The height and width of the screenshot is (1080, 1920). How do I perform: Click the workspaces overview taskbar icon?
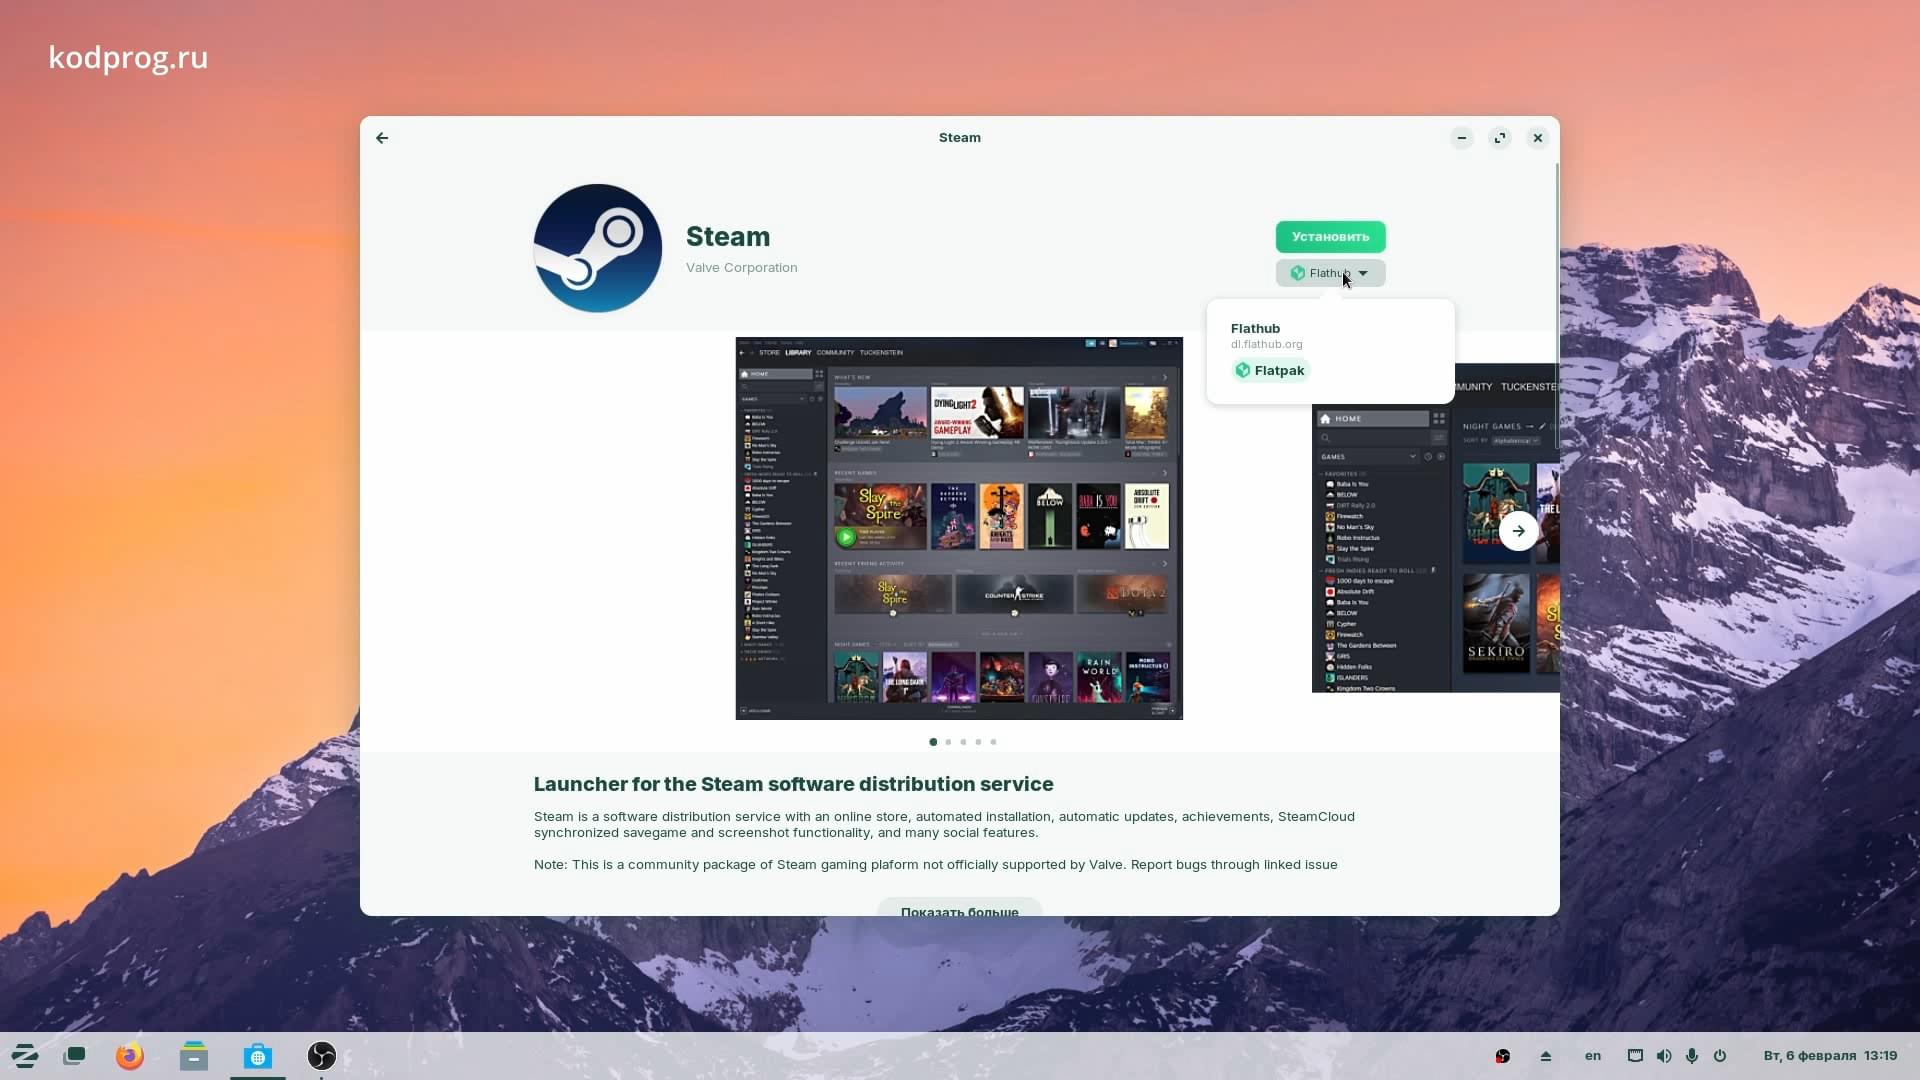[x=74, y=1056]
